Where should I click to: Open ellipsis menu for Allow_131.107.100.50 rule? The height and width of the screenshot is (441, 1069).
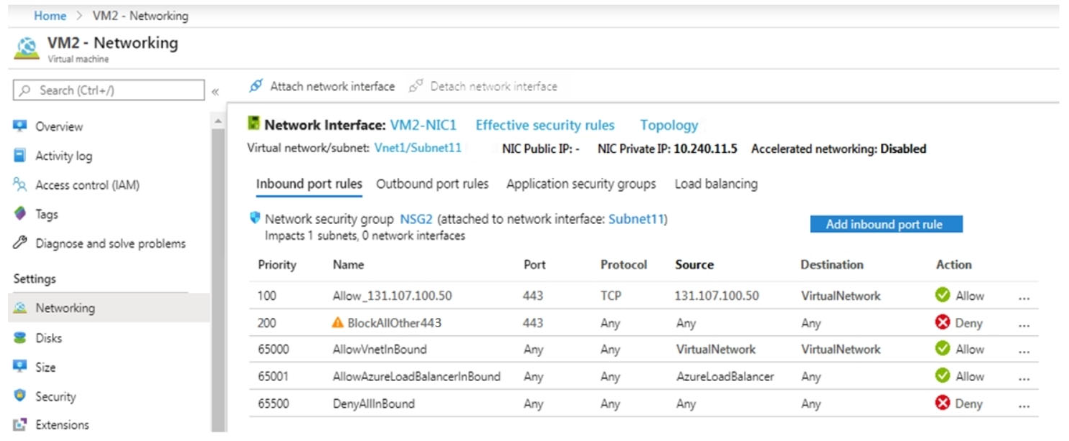pyautogui.click(x=1024, y=298)
